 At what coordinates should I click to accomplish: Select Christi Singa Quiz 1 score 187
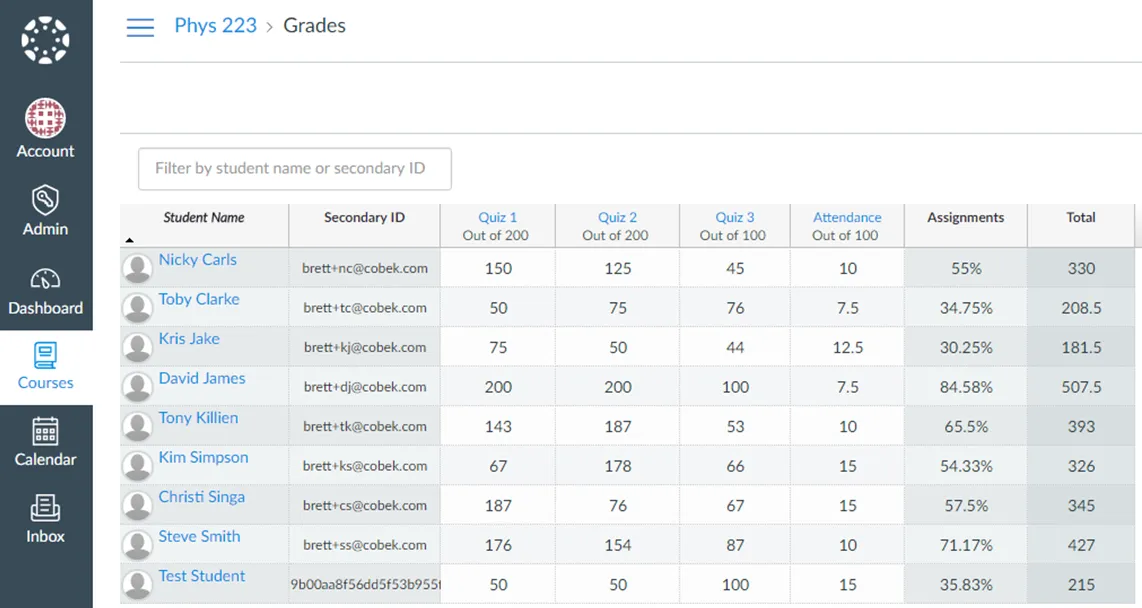click(x=498, y=505)
